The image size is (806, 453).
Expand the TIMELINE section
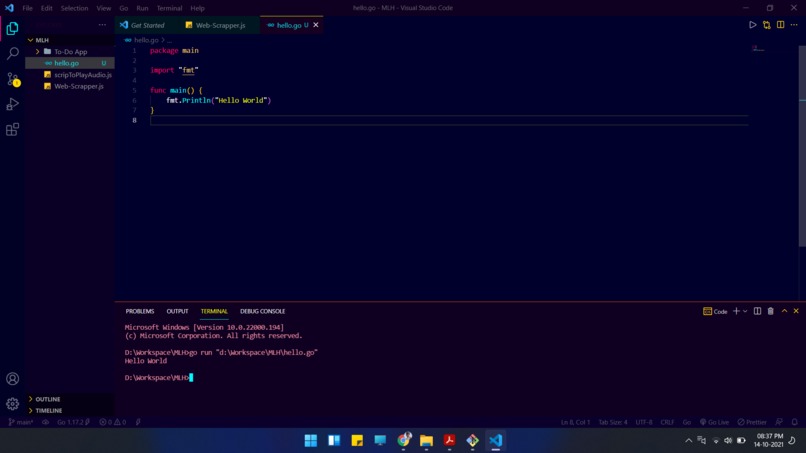click(x=70, y=410)
